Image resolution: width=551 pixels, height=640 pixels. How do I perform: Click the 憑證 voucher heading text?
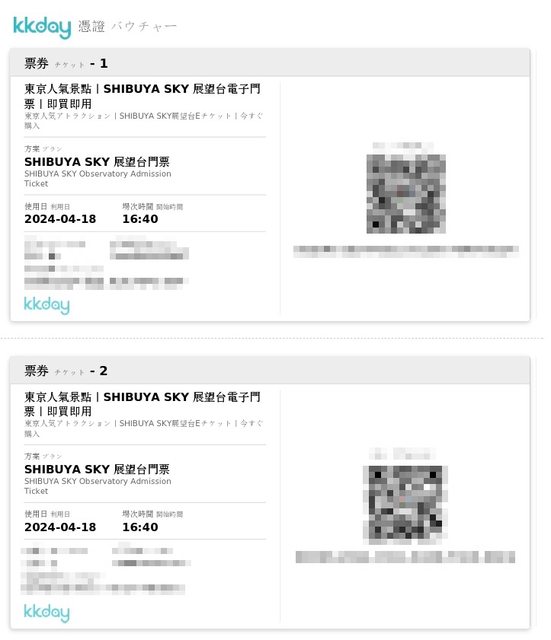(91, 27)
